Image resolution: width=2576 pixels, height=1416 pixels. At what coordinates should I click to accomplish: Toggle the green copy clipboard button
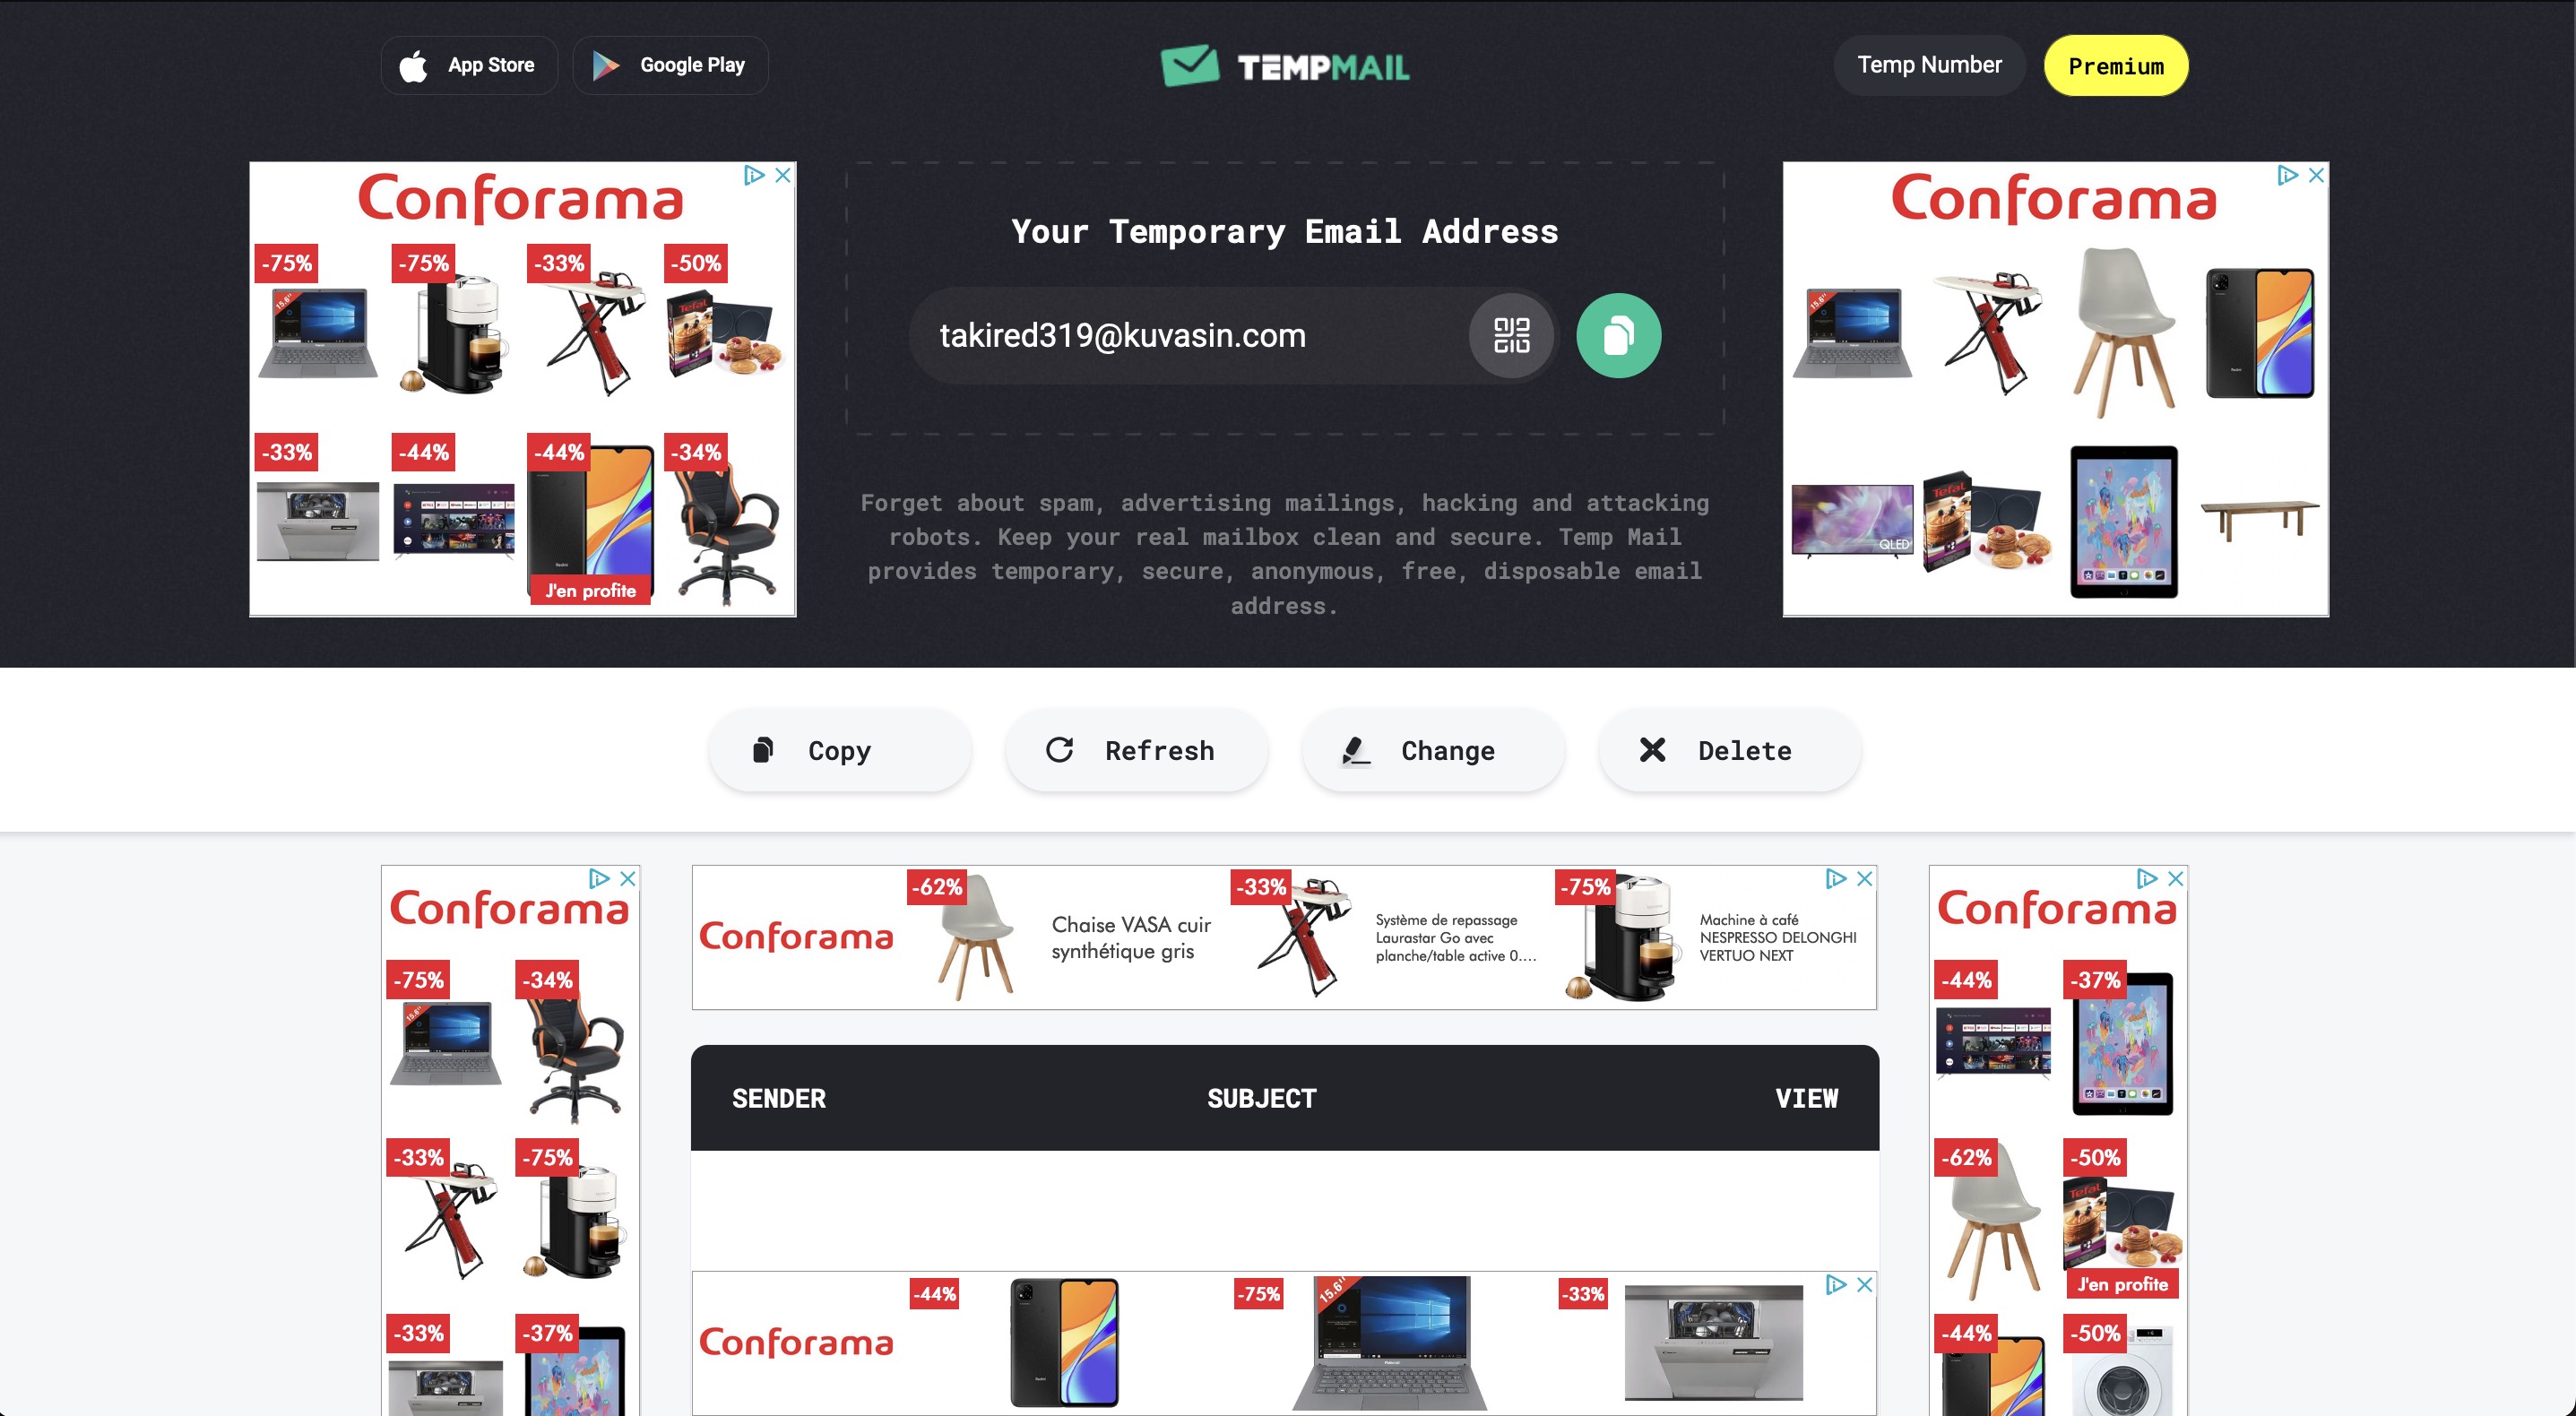pyautogui.click(x=1619, y=335)
